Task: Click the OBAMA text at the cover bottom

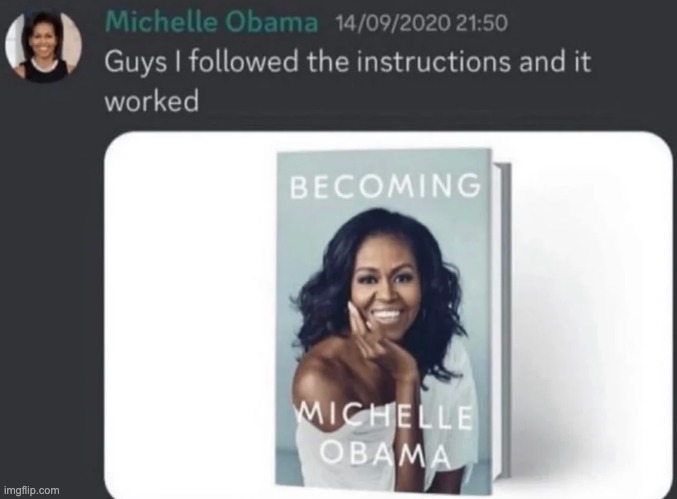Action: click(385, 455)
